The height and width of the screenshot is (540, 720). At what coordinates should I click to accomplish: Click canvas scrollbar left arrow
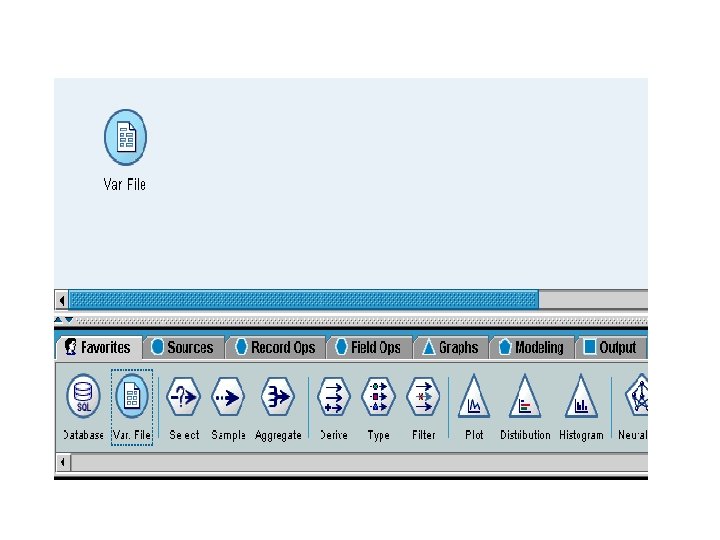point(62,300)
